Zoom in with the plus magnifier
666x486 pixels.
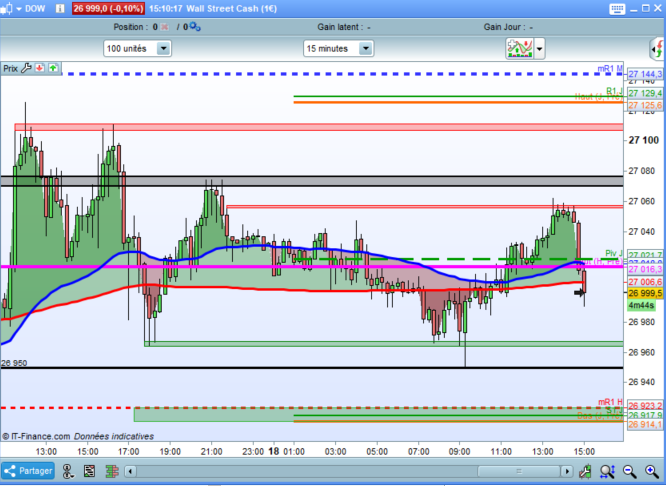[652, 471]
